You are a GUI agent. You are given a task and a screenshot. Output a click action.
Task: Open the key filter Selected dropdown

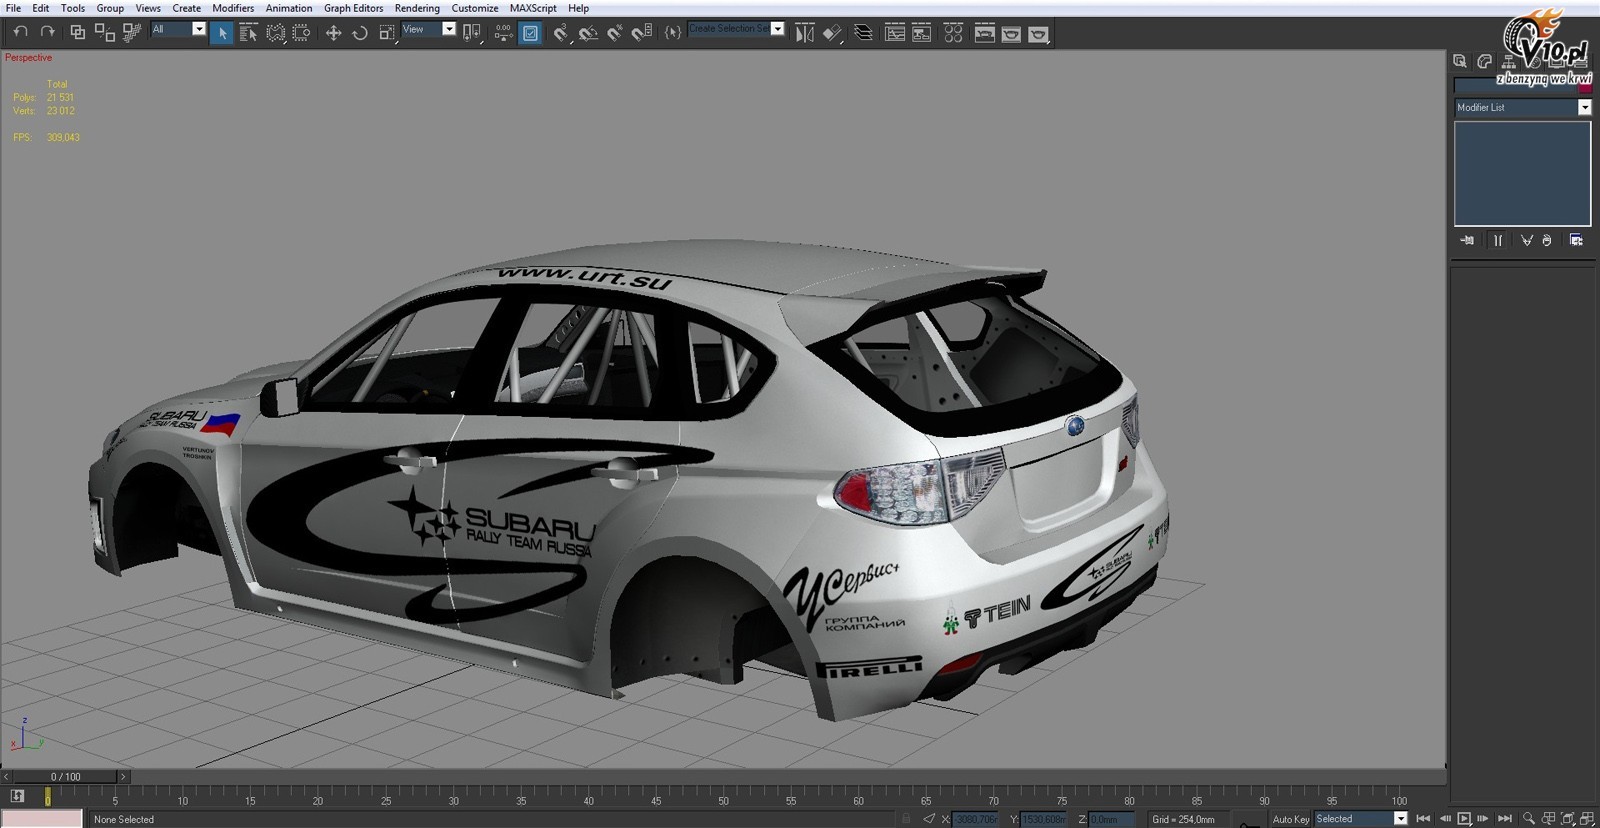[x=1400, y=818]
